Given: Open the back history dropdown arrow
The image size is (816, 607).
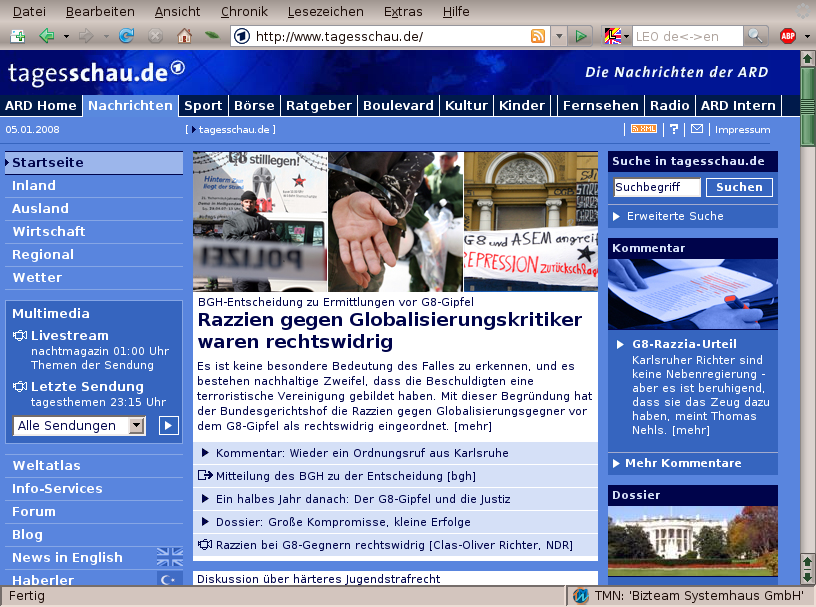Looking at the screenshot, I should coord(66,36).
